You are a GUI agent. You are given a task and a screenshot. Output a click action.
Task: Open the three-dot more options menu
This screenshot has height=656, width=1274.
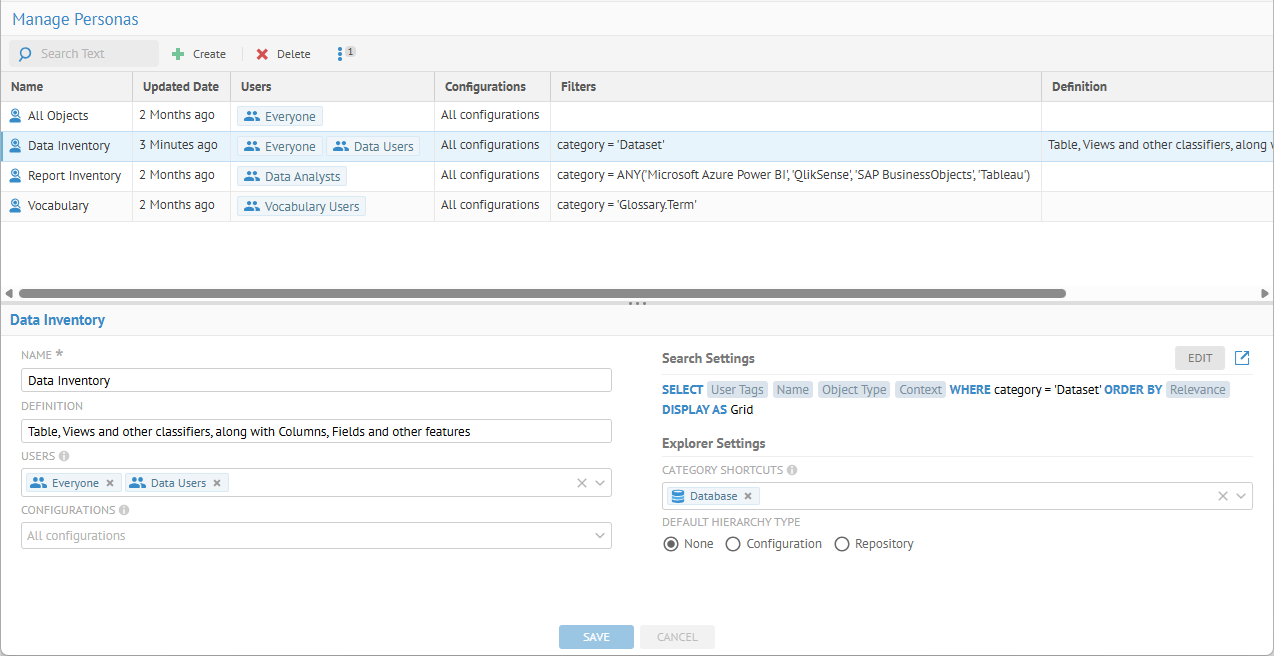point(340,53)
